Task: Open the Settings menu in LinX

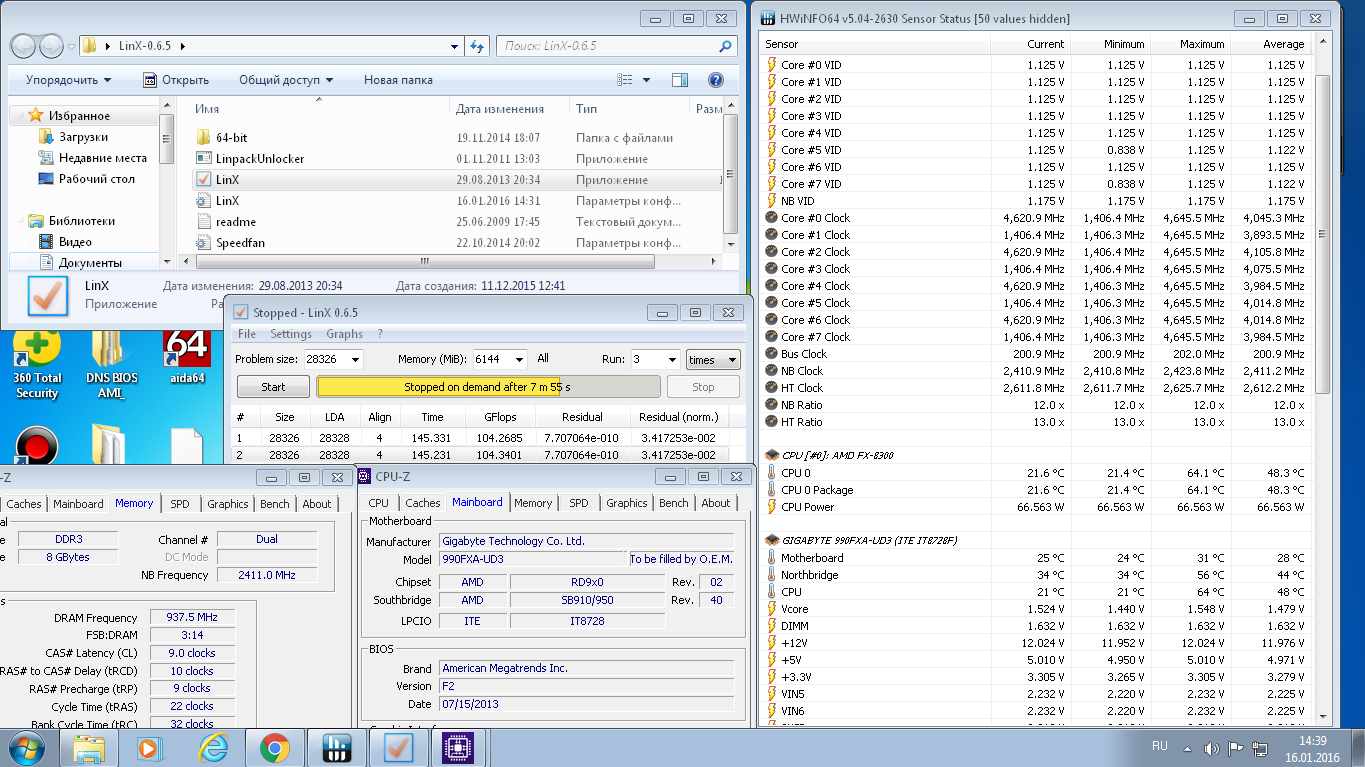Action: 291,334
